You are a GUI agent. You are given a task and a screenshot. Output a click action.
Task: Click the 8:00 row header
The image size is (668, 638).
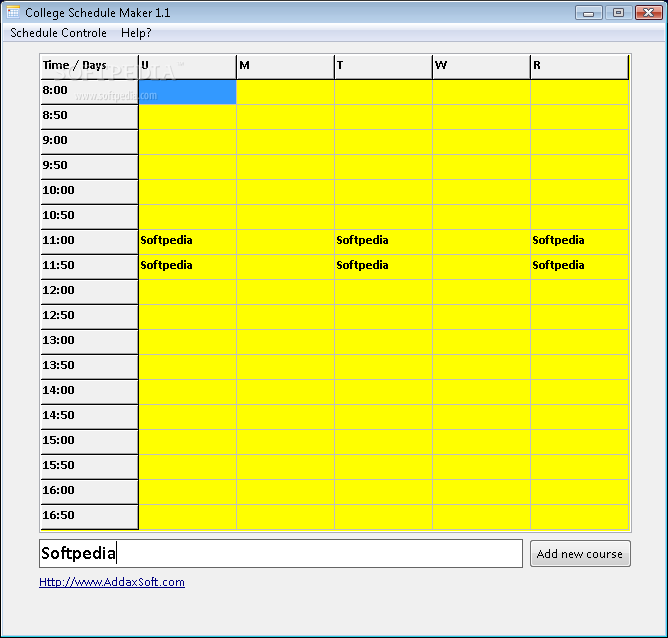[89, 92]
